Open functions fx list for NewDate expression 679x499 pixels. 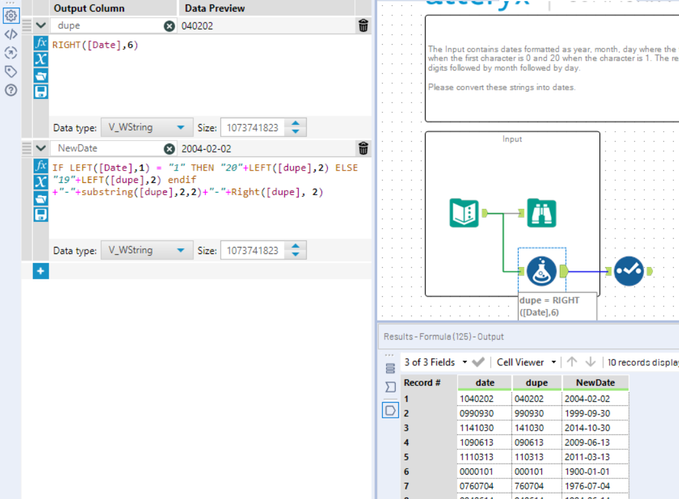[41, 165]
